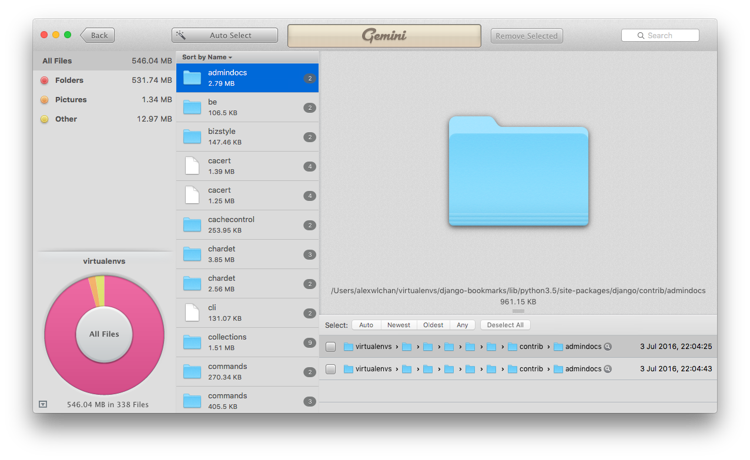Click the cacert 1.25 MB file icon

[x=192, y=195]
